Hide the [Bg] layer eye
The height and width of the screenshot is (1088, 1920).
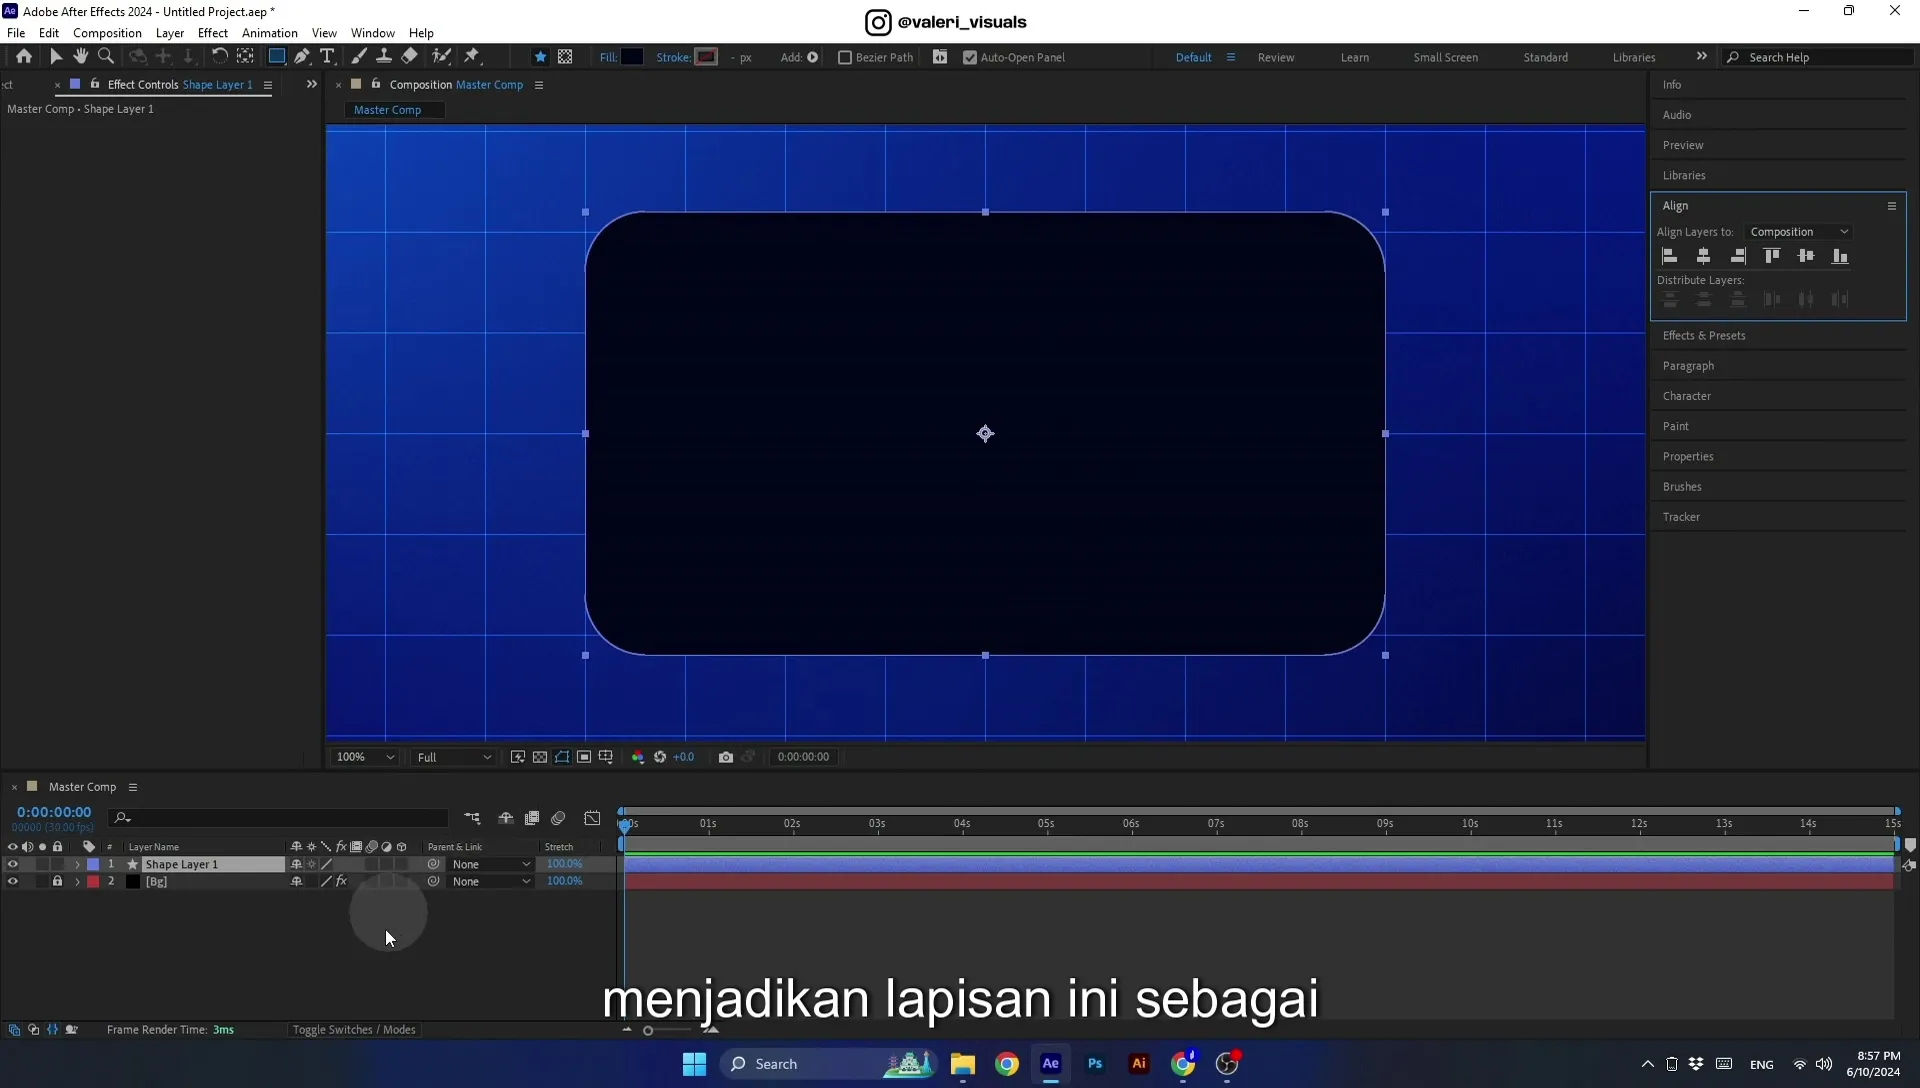(x=12, y=881)
